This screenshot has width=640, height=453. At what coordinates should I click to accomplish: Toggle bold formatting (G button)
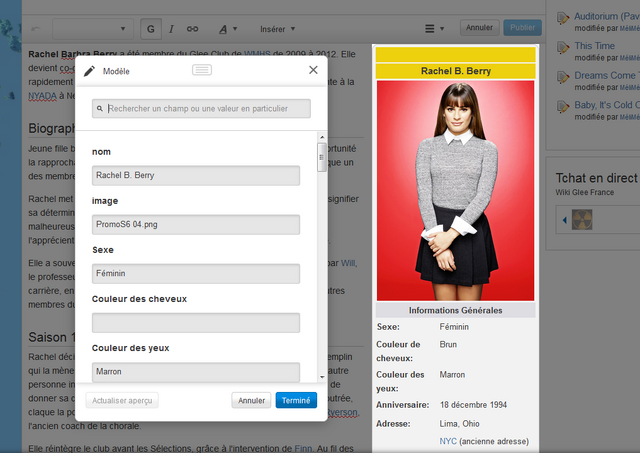click(x=151, y=29)
